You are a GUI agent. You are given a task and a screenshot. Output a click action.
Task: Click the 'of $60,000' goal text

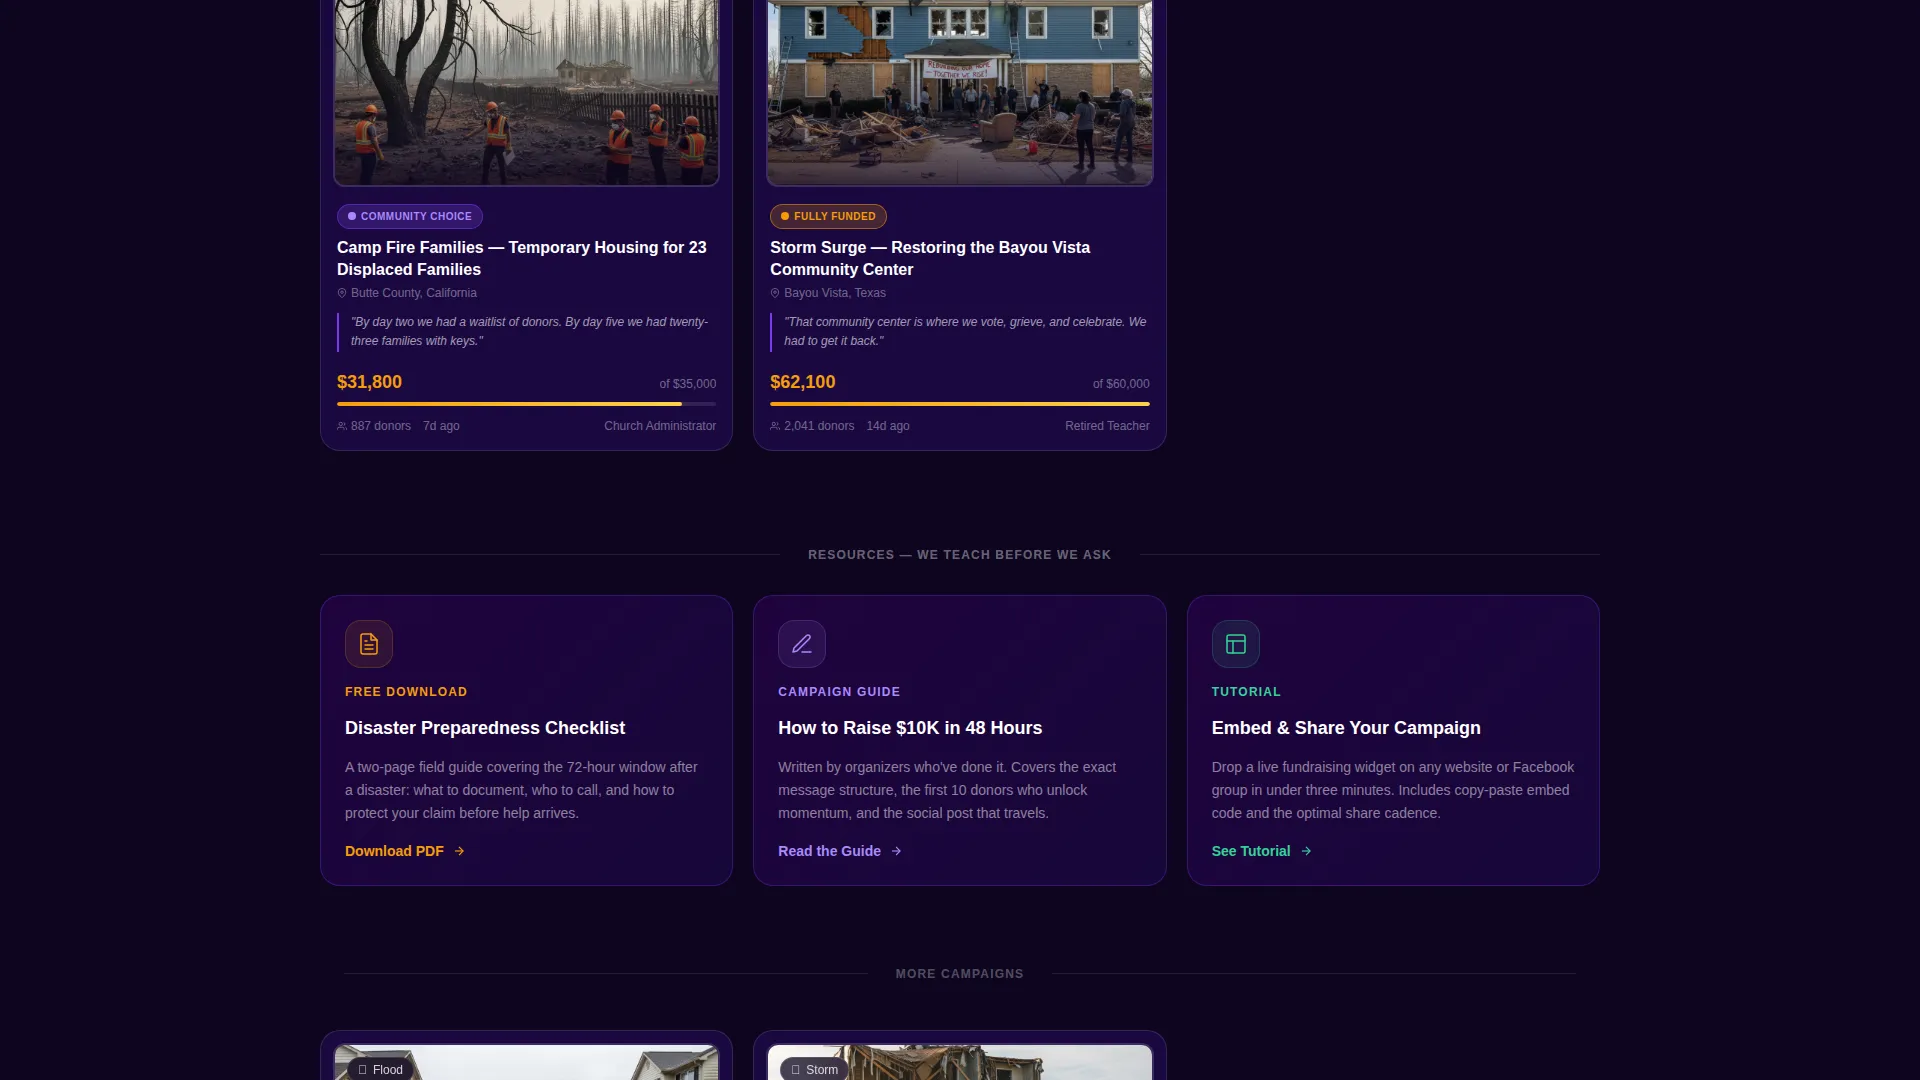1121,384
